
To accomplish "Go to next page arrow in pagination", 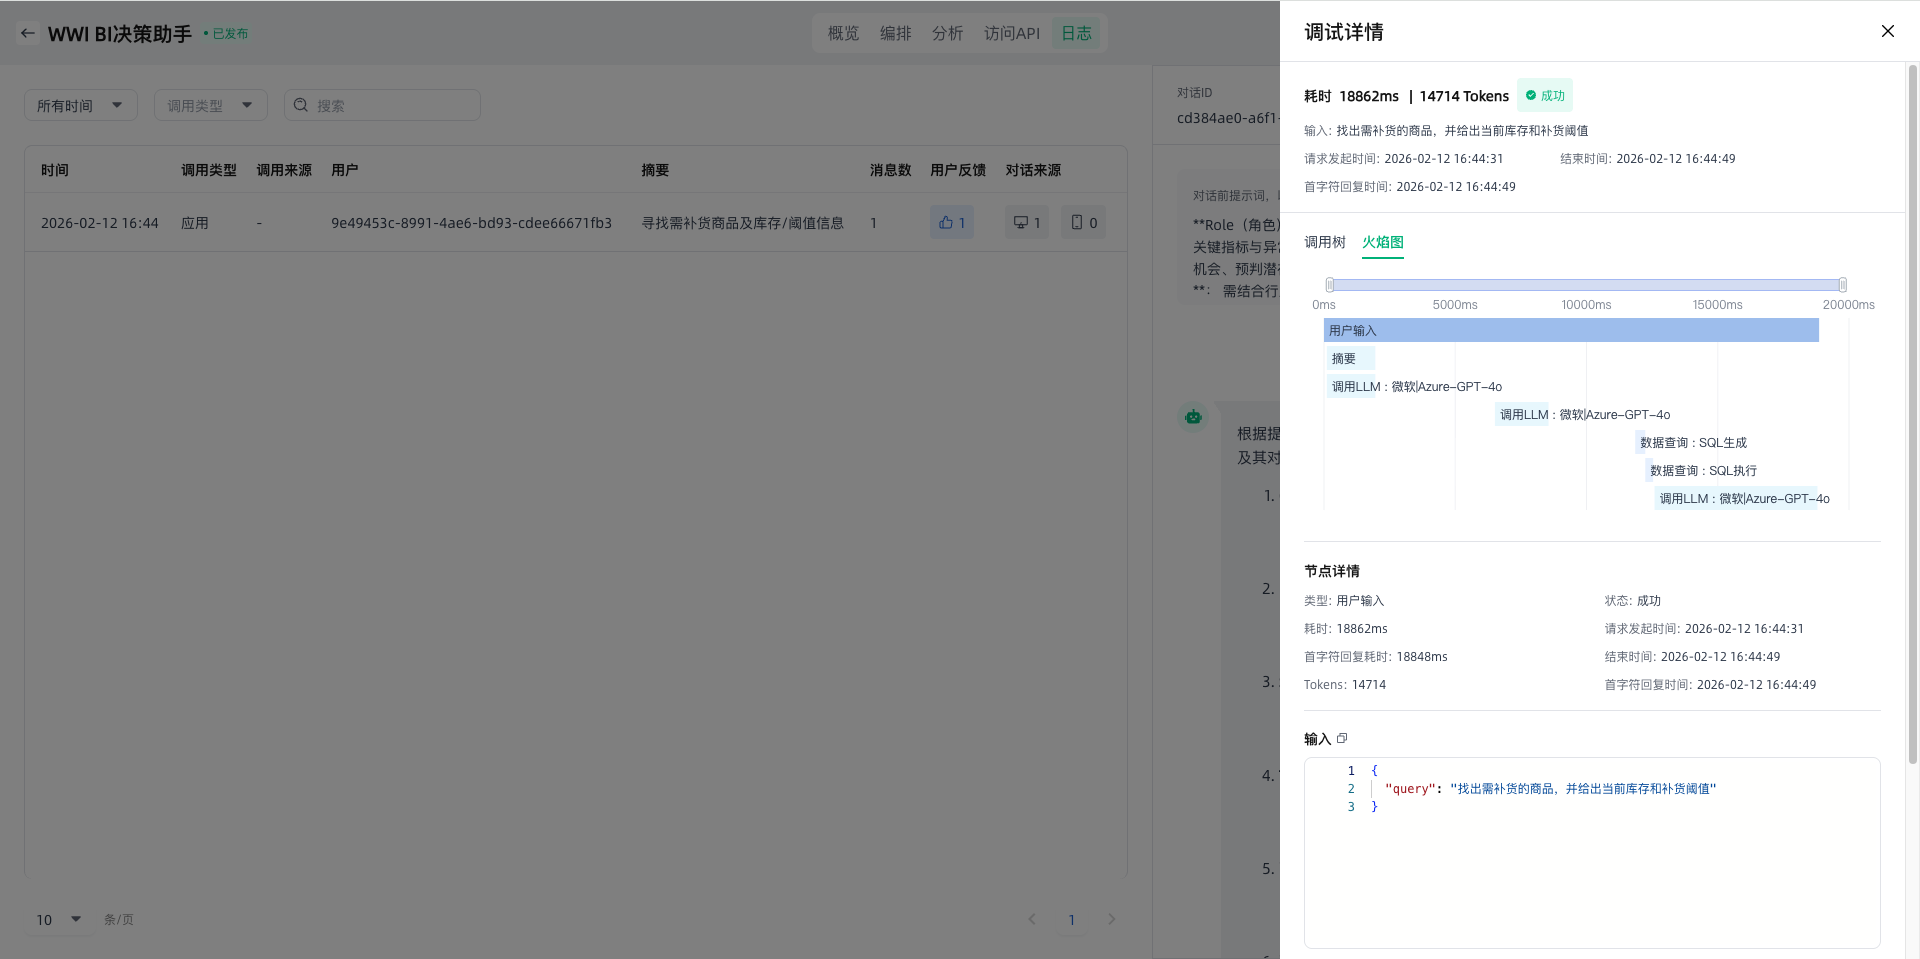I will pos(1111,919).
